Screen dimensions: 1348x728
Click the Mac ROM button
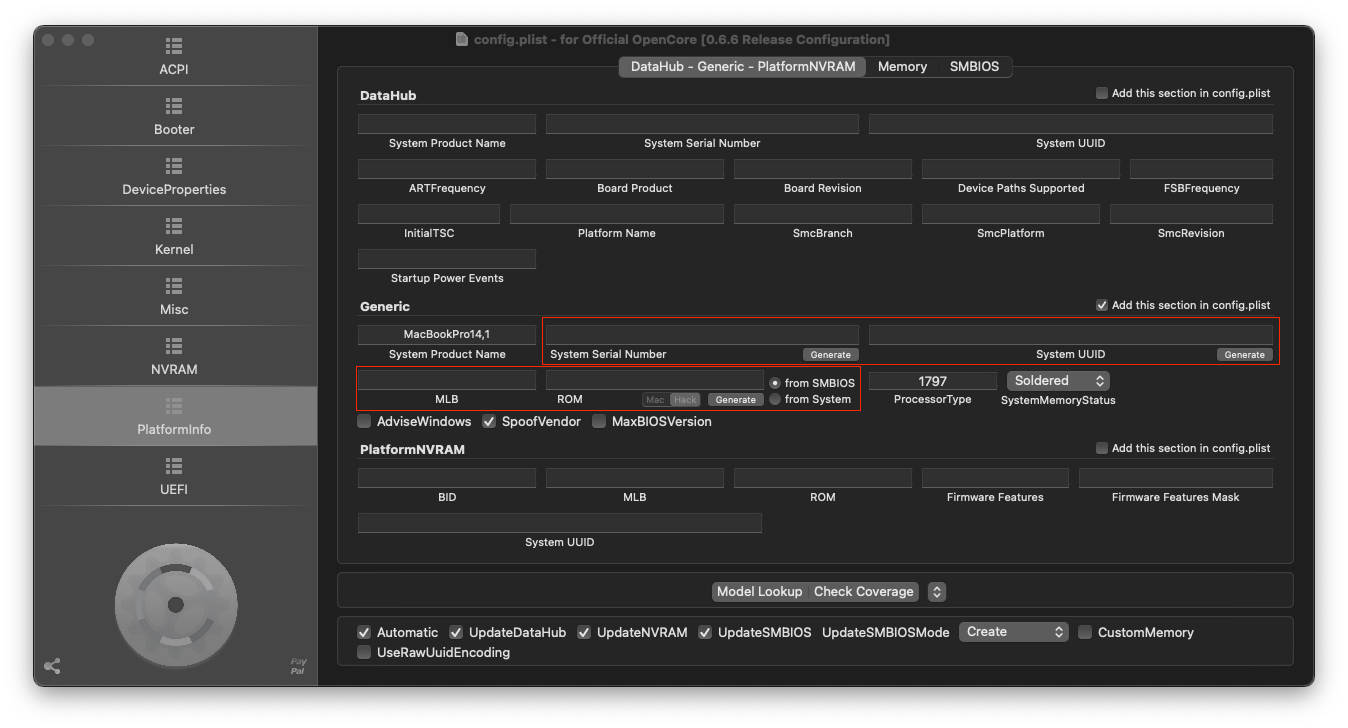point(655,400)
